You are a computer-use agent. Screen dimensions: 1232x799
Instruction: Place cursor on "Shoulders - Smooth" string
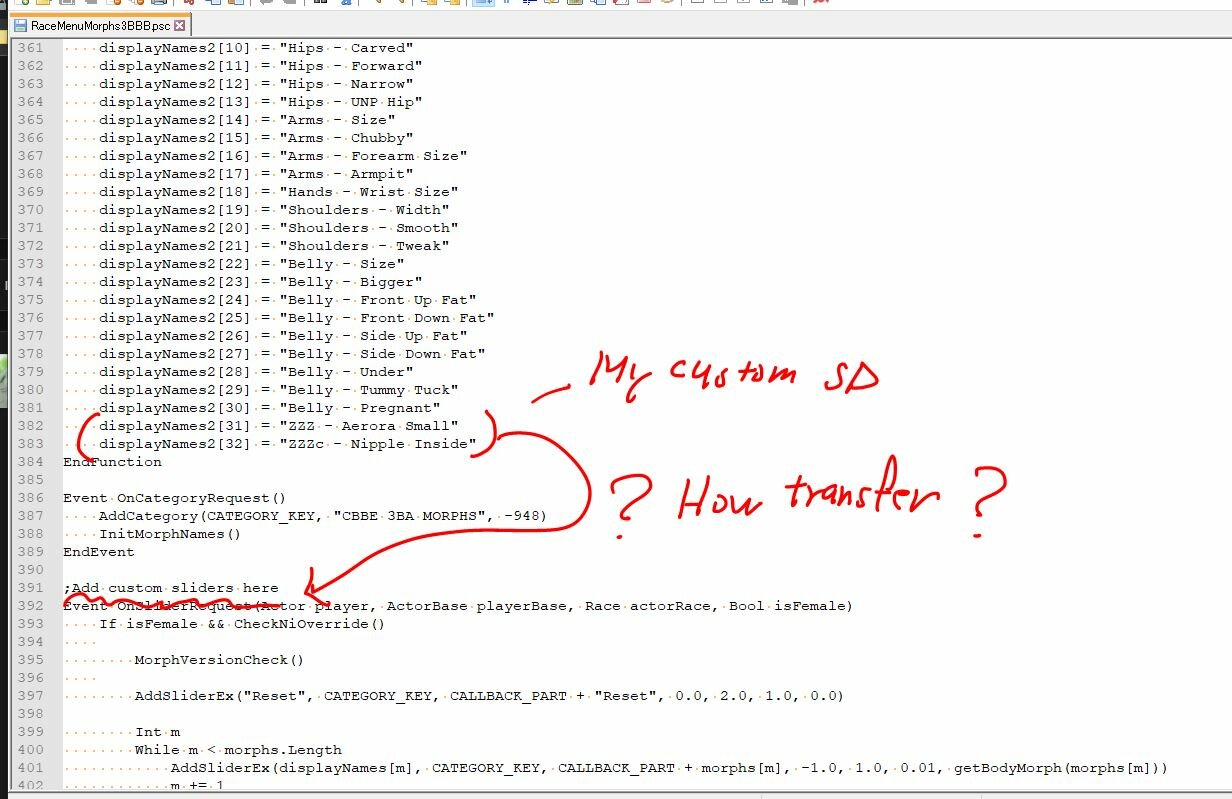368,228
